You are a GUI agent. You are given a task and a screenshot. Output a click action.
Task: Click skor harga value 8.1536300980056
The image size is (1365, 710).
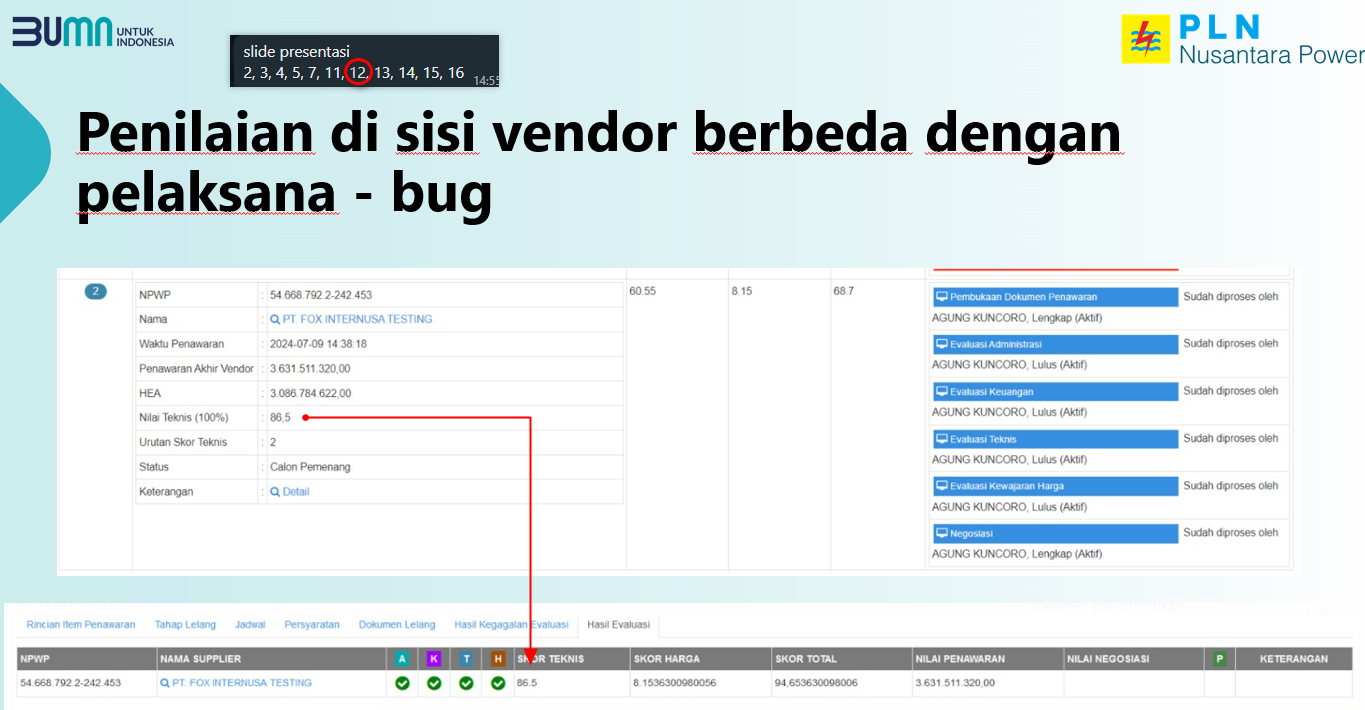coord(675,683)
